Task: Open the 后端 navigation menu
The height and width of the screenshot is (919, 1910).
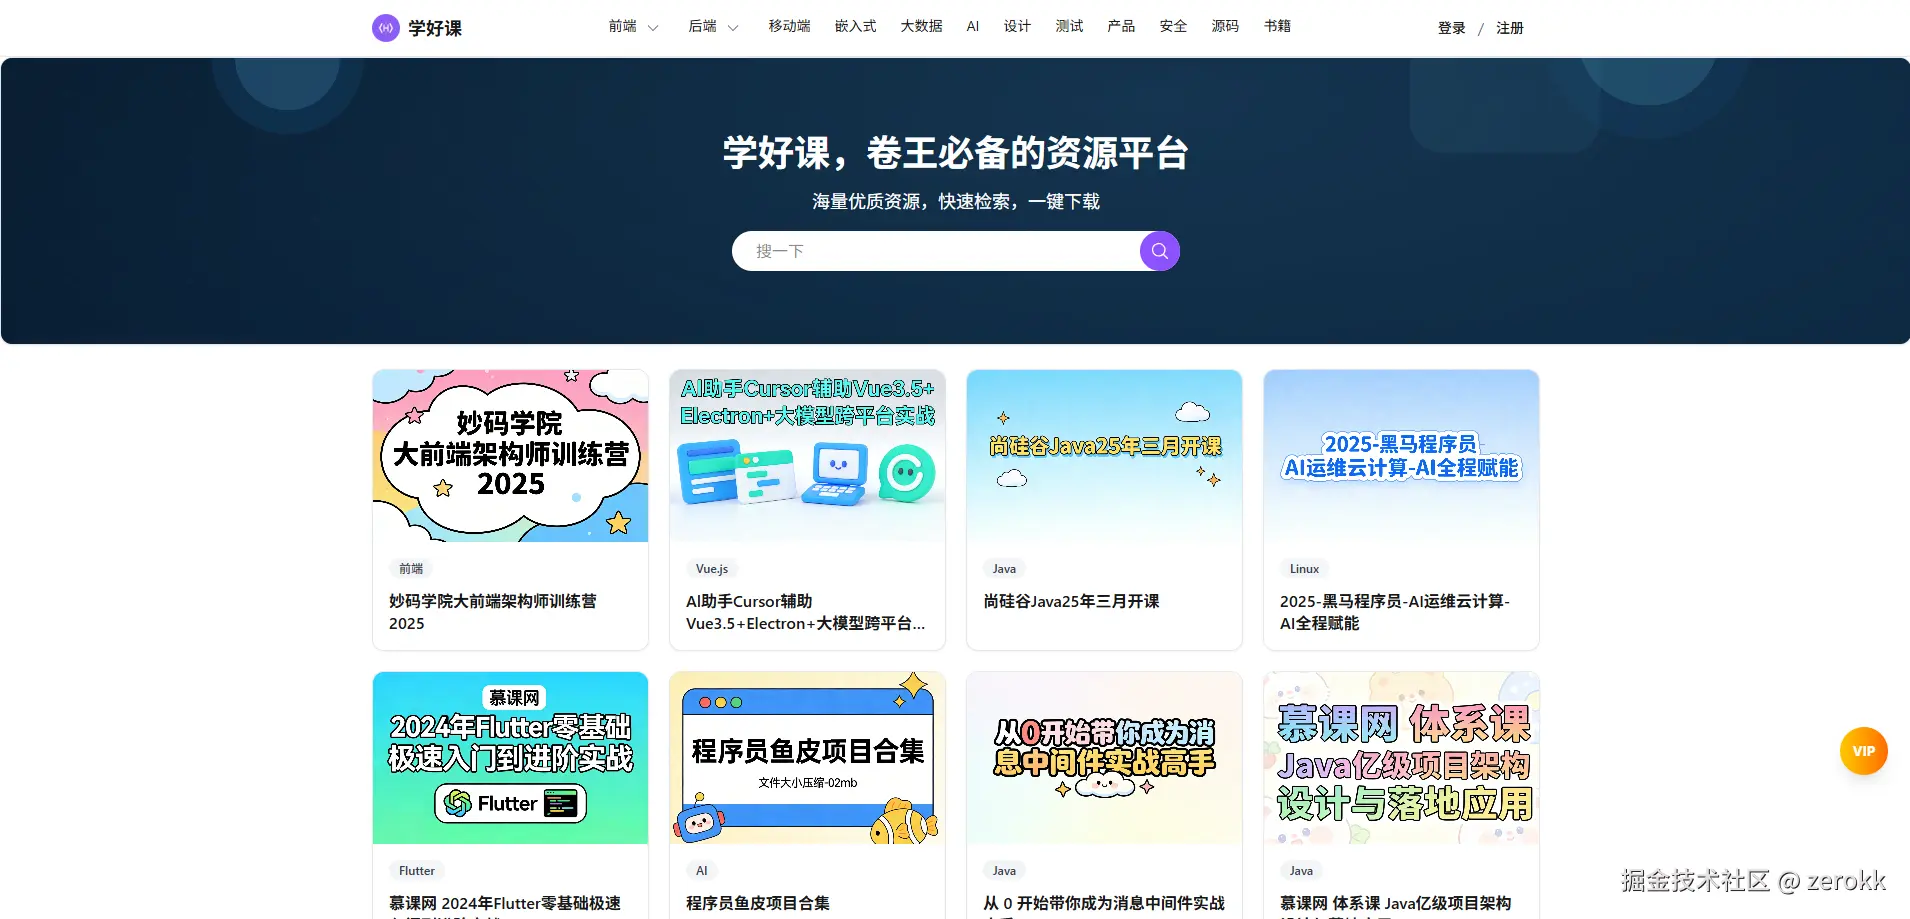Action: tap(703, 26)
